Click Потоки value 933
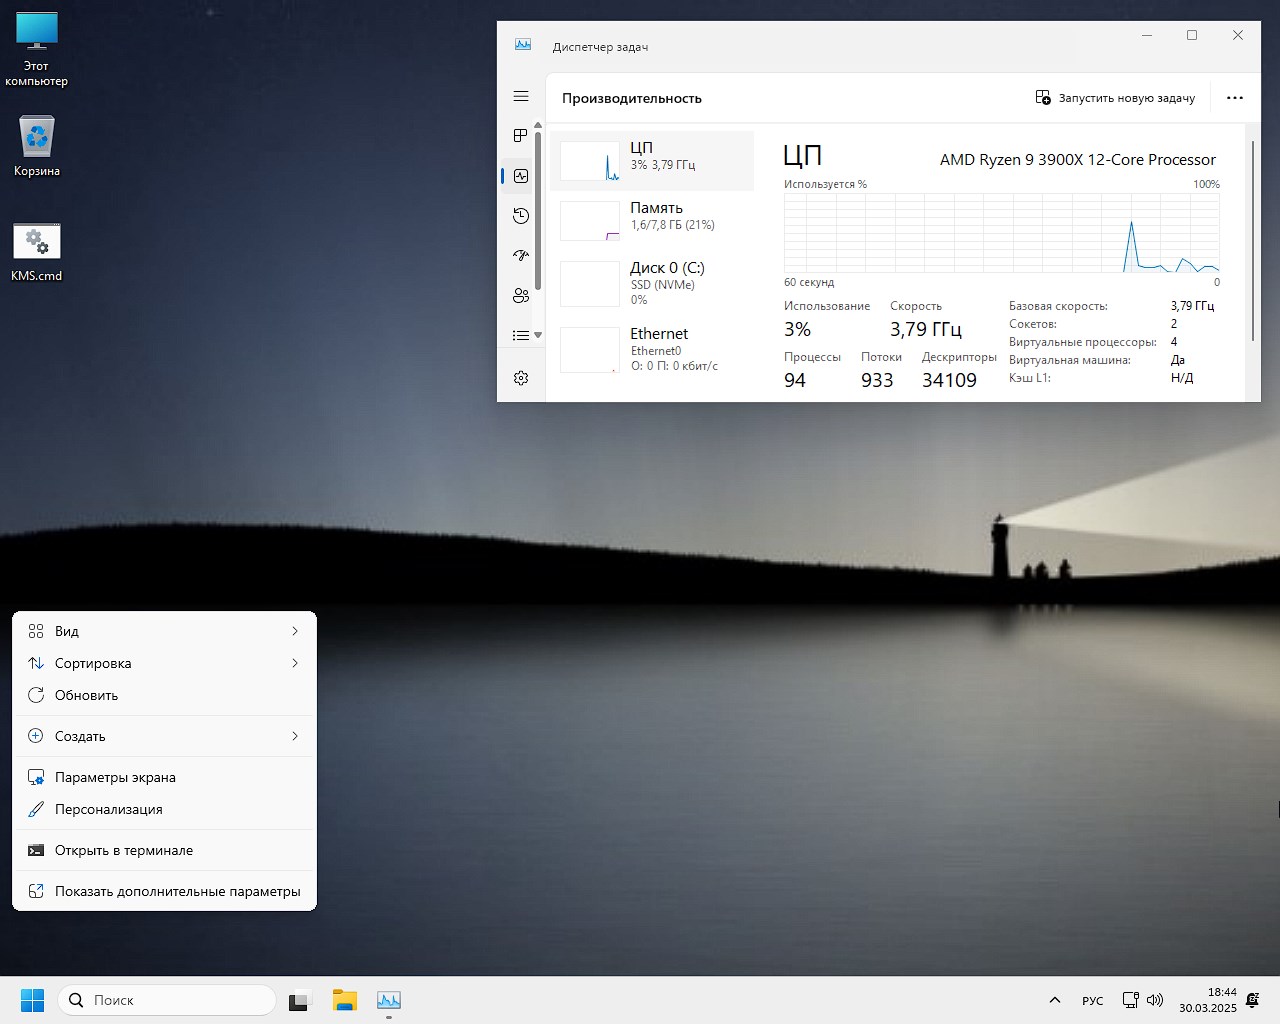The height and width of the screenshot is (1024, 1280). tap(877, 380)
